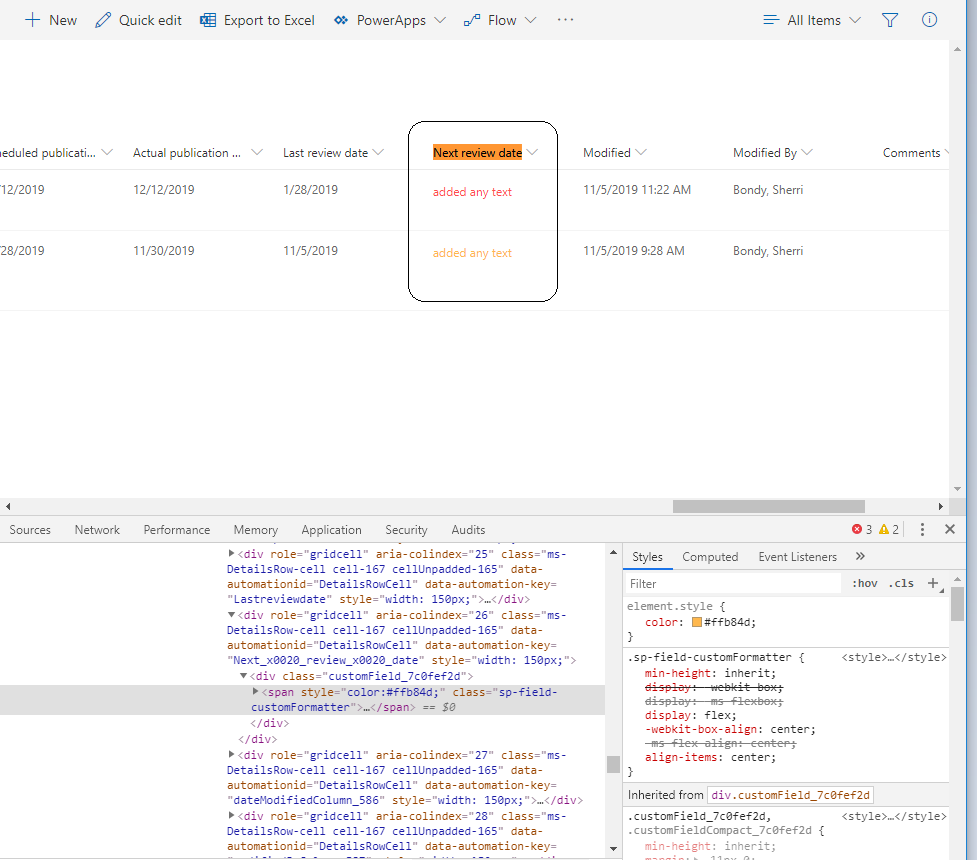This screenshot has width=977, height=860.
Task: Expand the highlighted span element in DOM tree
Action: click(256, 692)
